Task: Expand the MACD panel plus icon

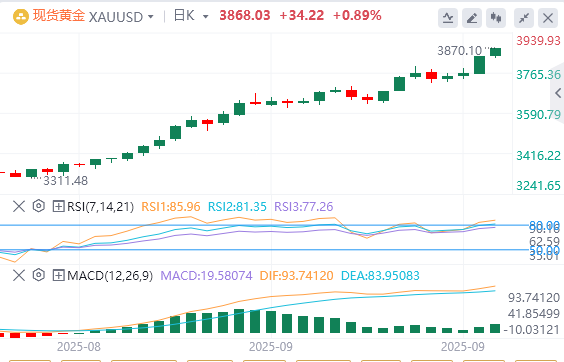Action: [x=58, y=276]
